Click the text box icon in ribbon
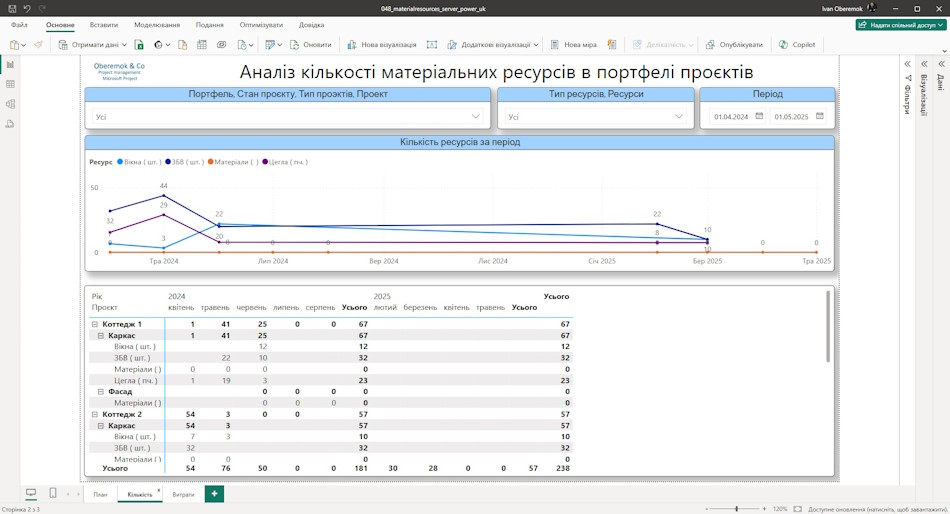This screenshot has width=950, height=514. 431,45
